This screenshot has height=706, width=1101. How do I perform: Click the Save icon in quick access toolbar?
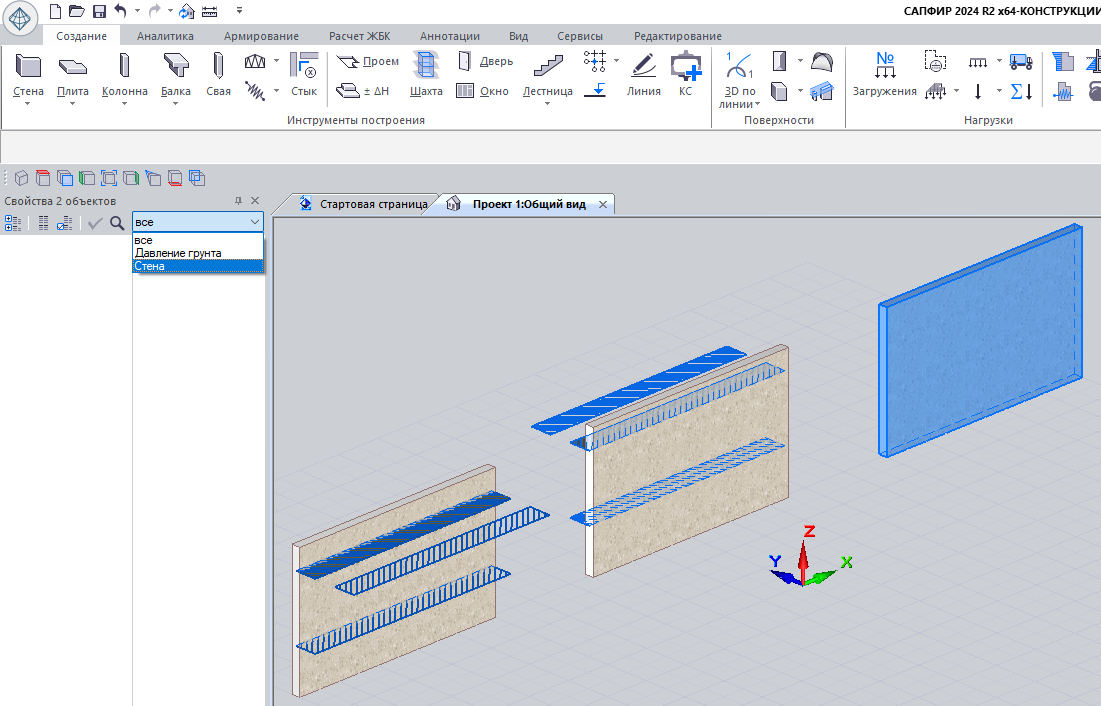pyautogui.click(x=99, y=11)
